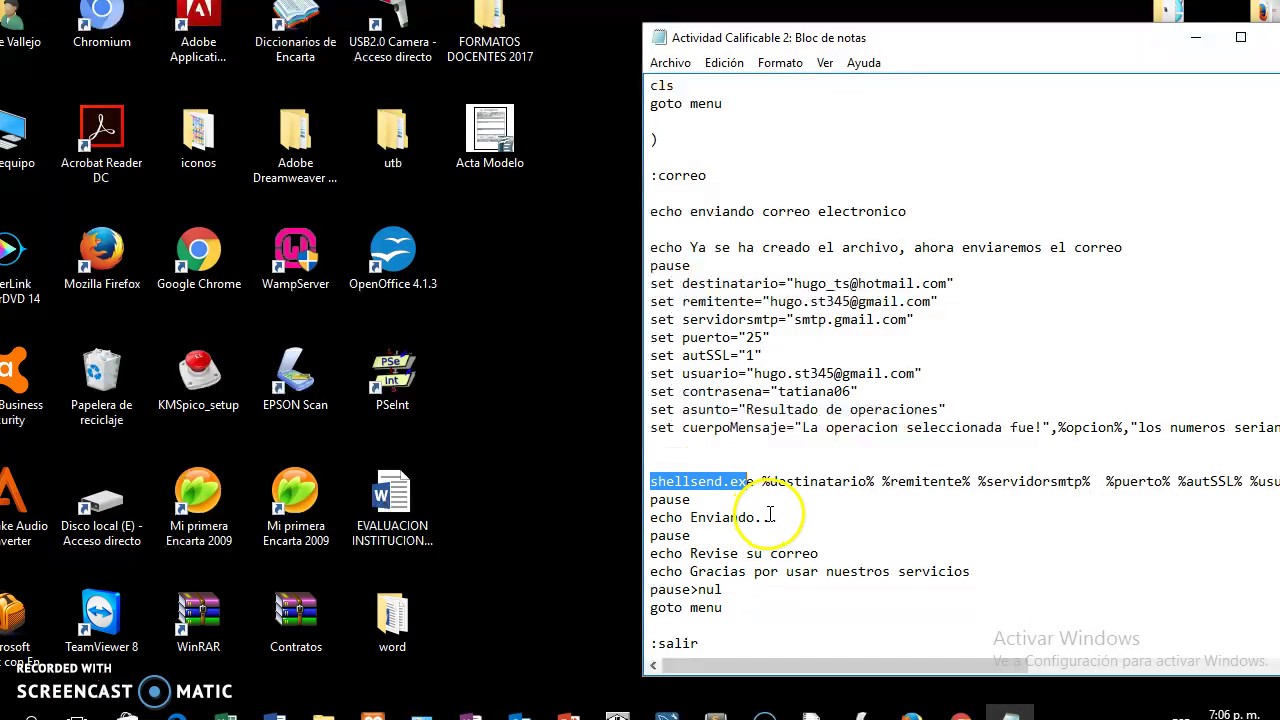The height and width of the screenshot is (720, 1280).
Task: Select the EPSON Scan desktop icon
Action: tap(295, 380)
